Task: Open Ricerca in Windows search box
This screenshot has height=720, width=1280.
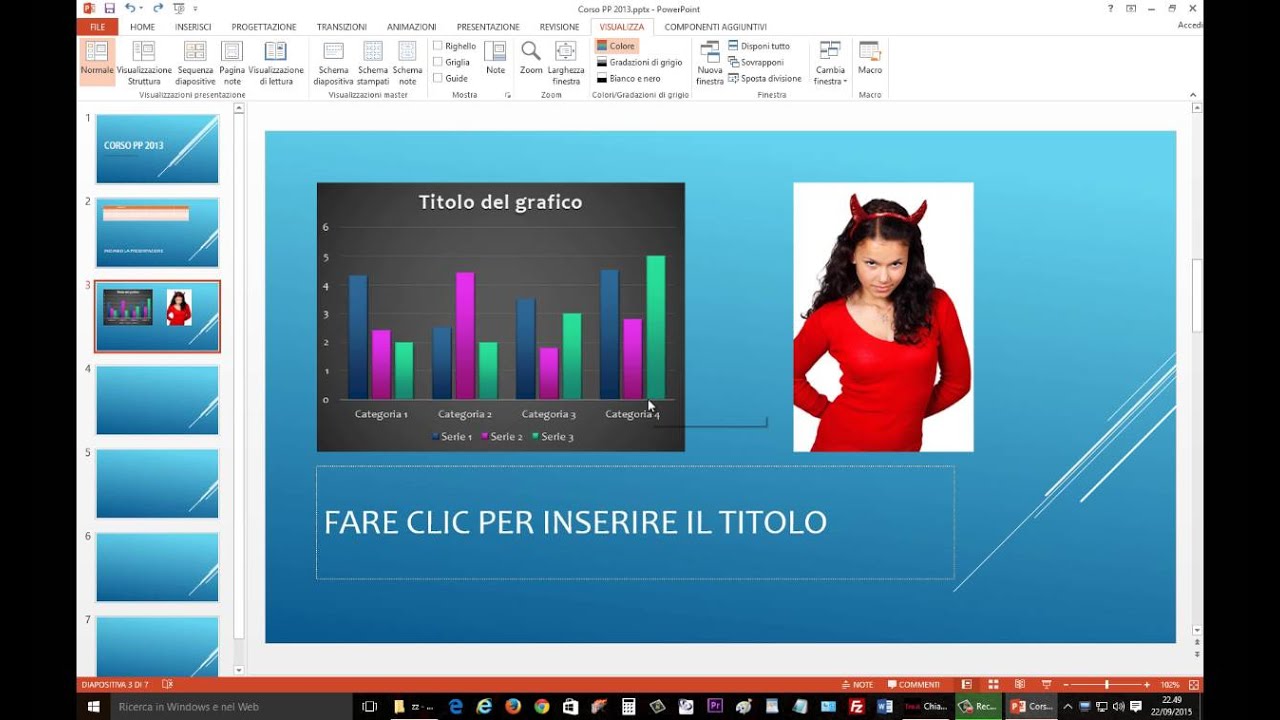Action: pyautogui.click(x=232, y=706)
